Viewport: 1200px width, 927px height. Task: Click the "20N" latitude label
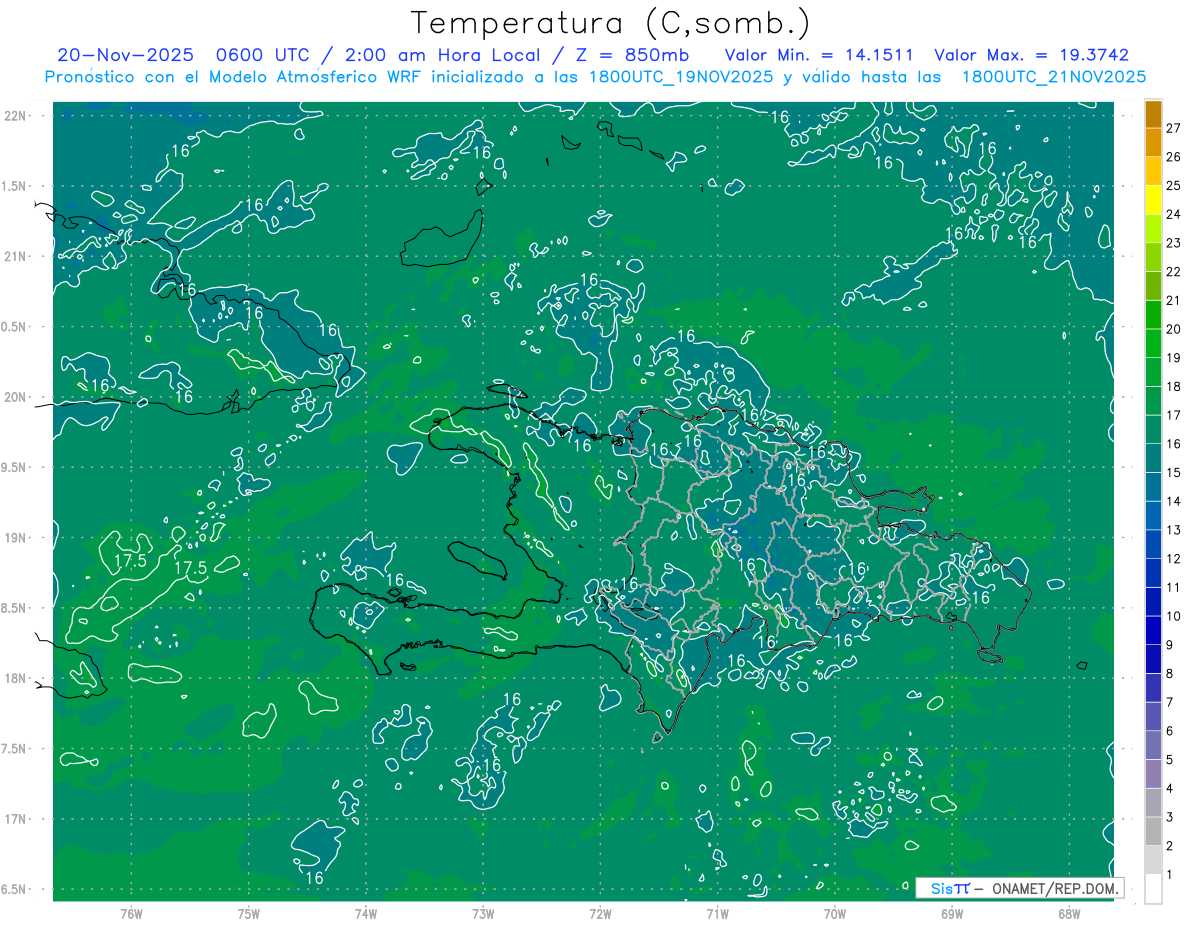pos(16,397)
